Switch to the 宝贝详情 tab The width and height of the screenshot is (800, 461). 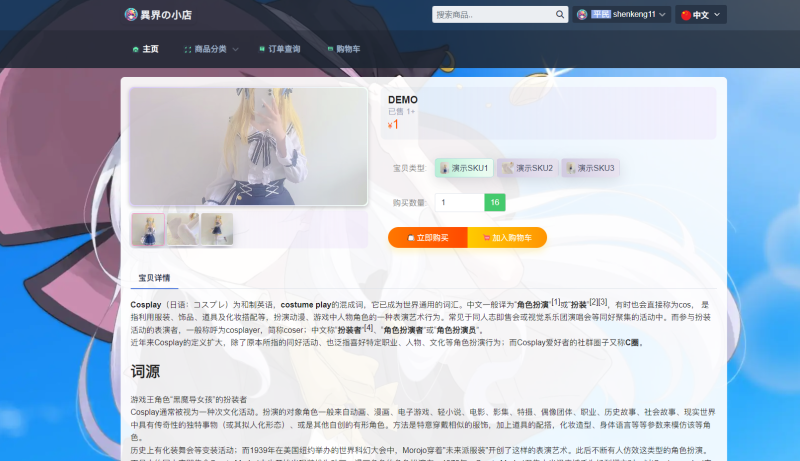(154, 278)
